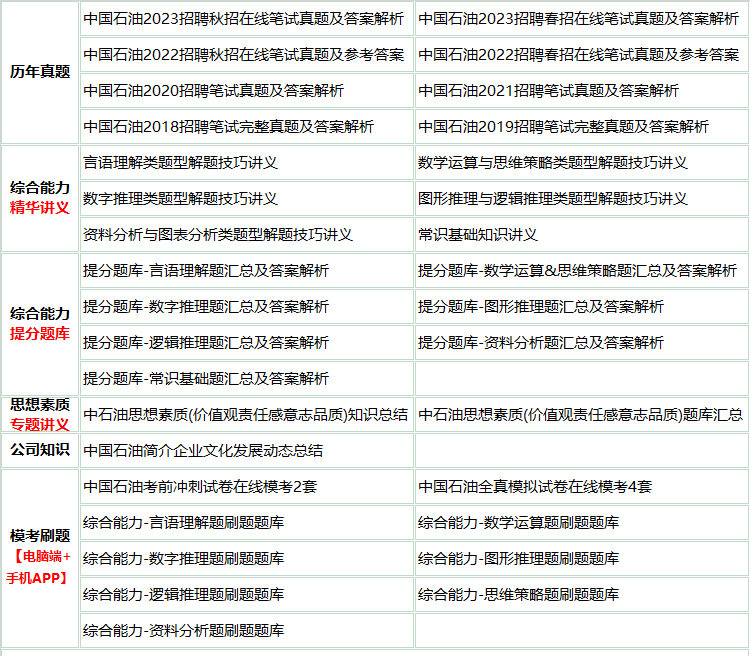Select 言语理解类题型解题技巧讲义
Screen dimensions: 750x656
[x=180, y=163]
